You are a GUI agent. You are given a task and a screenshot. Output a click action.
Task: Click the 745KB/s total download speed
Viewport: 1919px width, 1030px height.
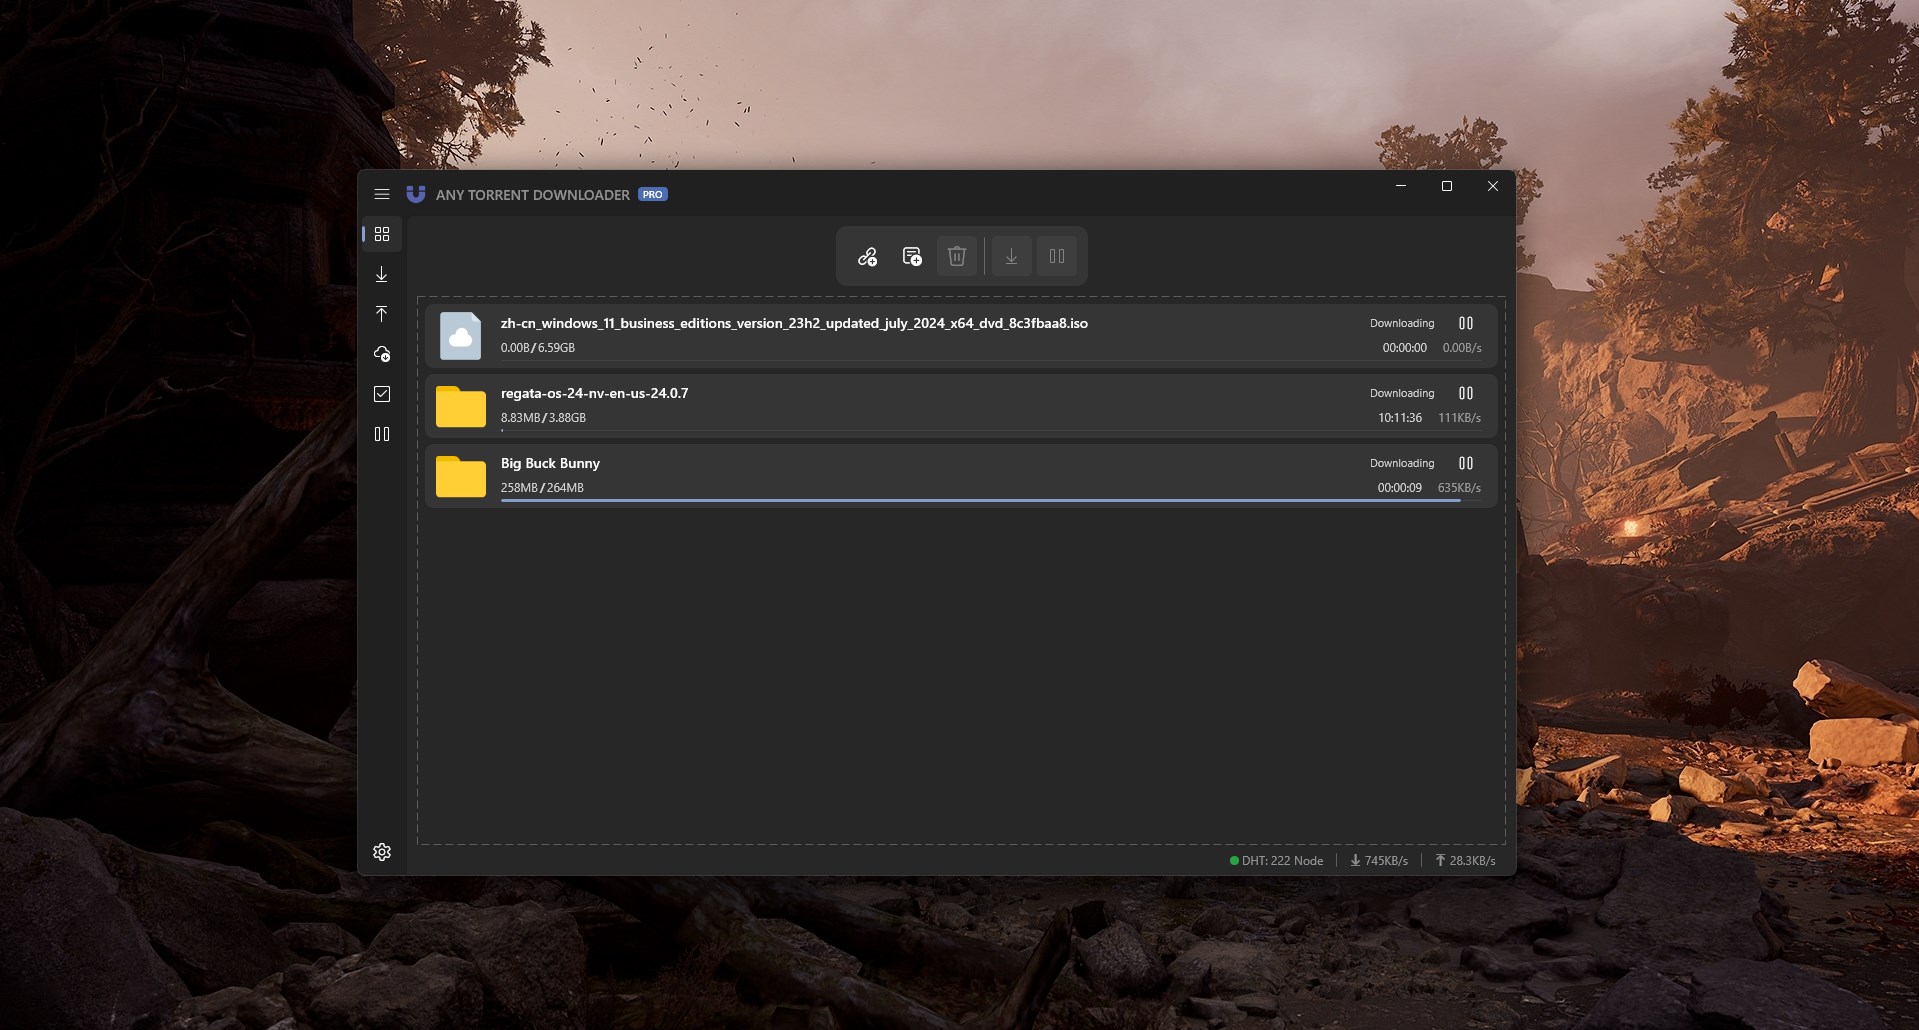[1379, 861]
